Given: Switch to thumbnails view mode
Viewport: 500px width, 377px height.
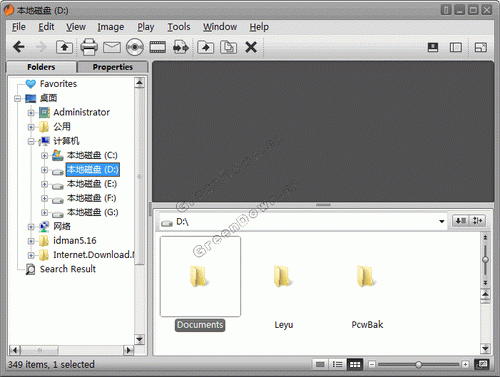Looking at the screenshot, I should pos(355,365).
